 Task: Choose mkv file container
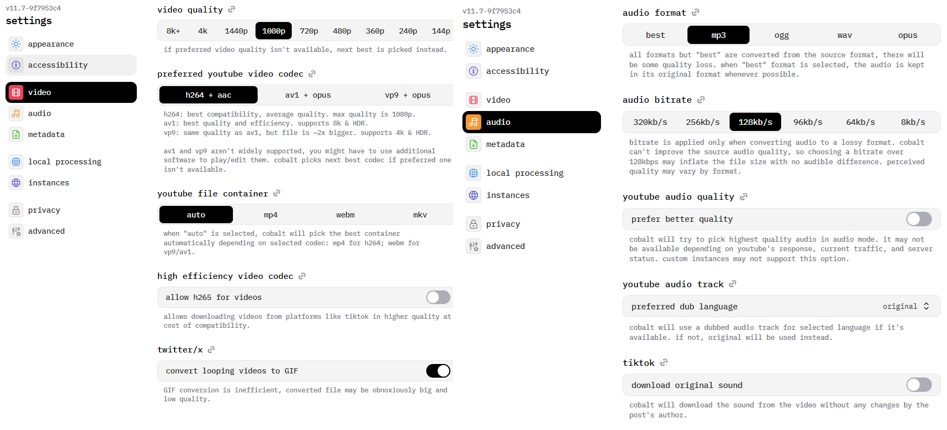click(x=420, y=215)
